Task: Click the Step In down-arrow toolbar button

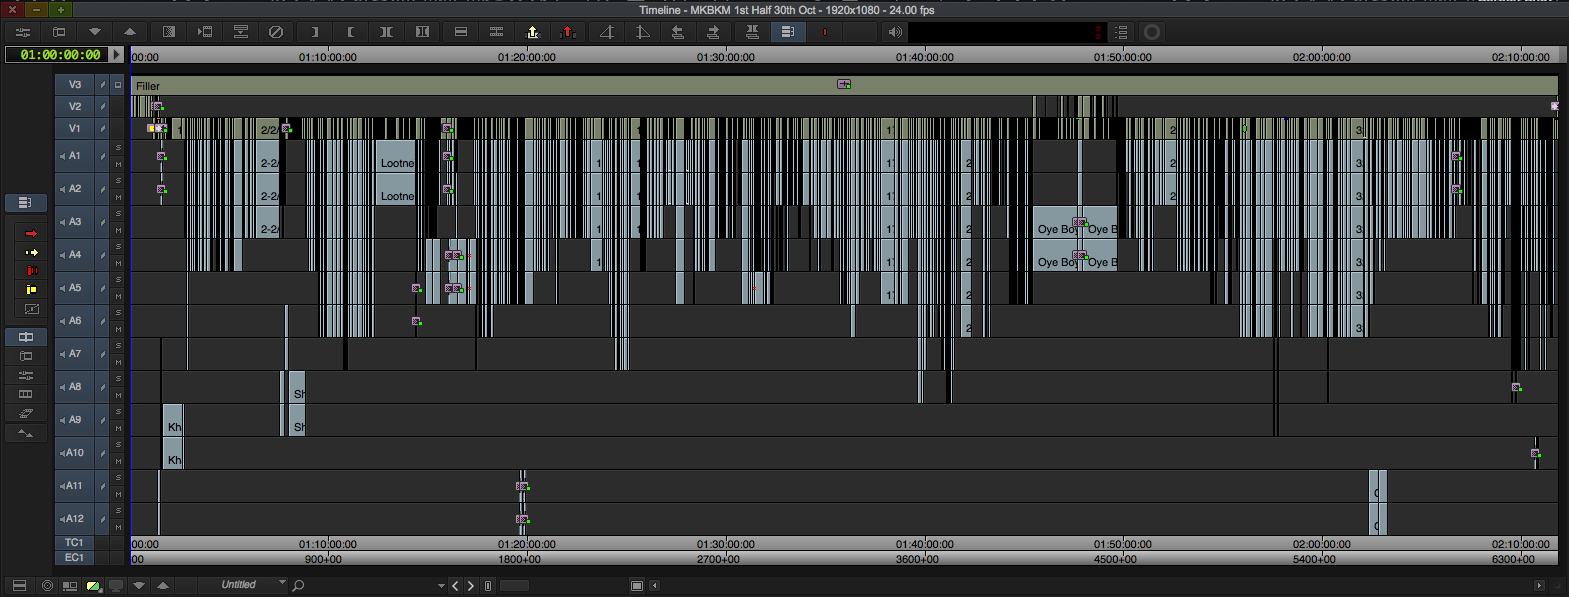Action: tap(95, 32)
